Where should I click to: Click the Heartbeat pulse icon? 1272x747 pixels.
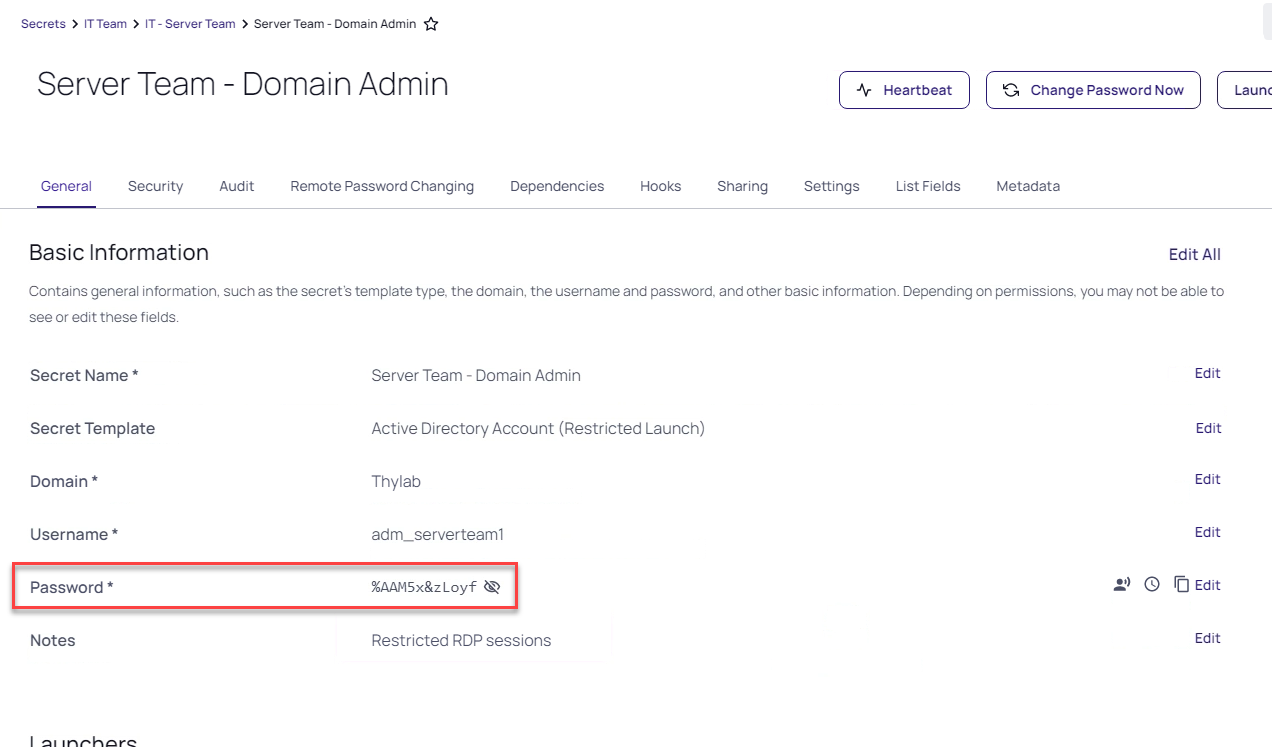point(865,90)
